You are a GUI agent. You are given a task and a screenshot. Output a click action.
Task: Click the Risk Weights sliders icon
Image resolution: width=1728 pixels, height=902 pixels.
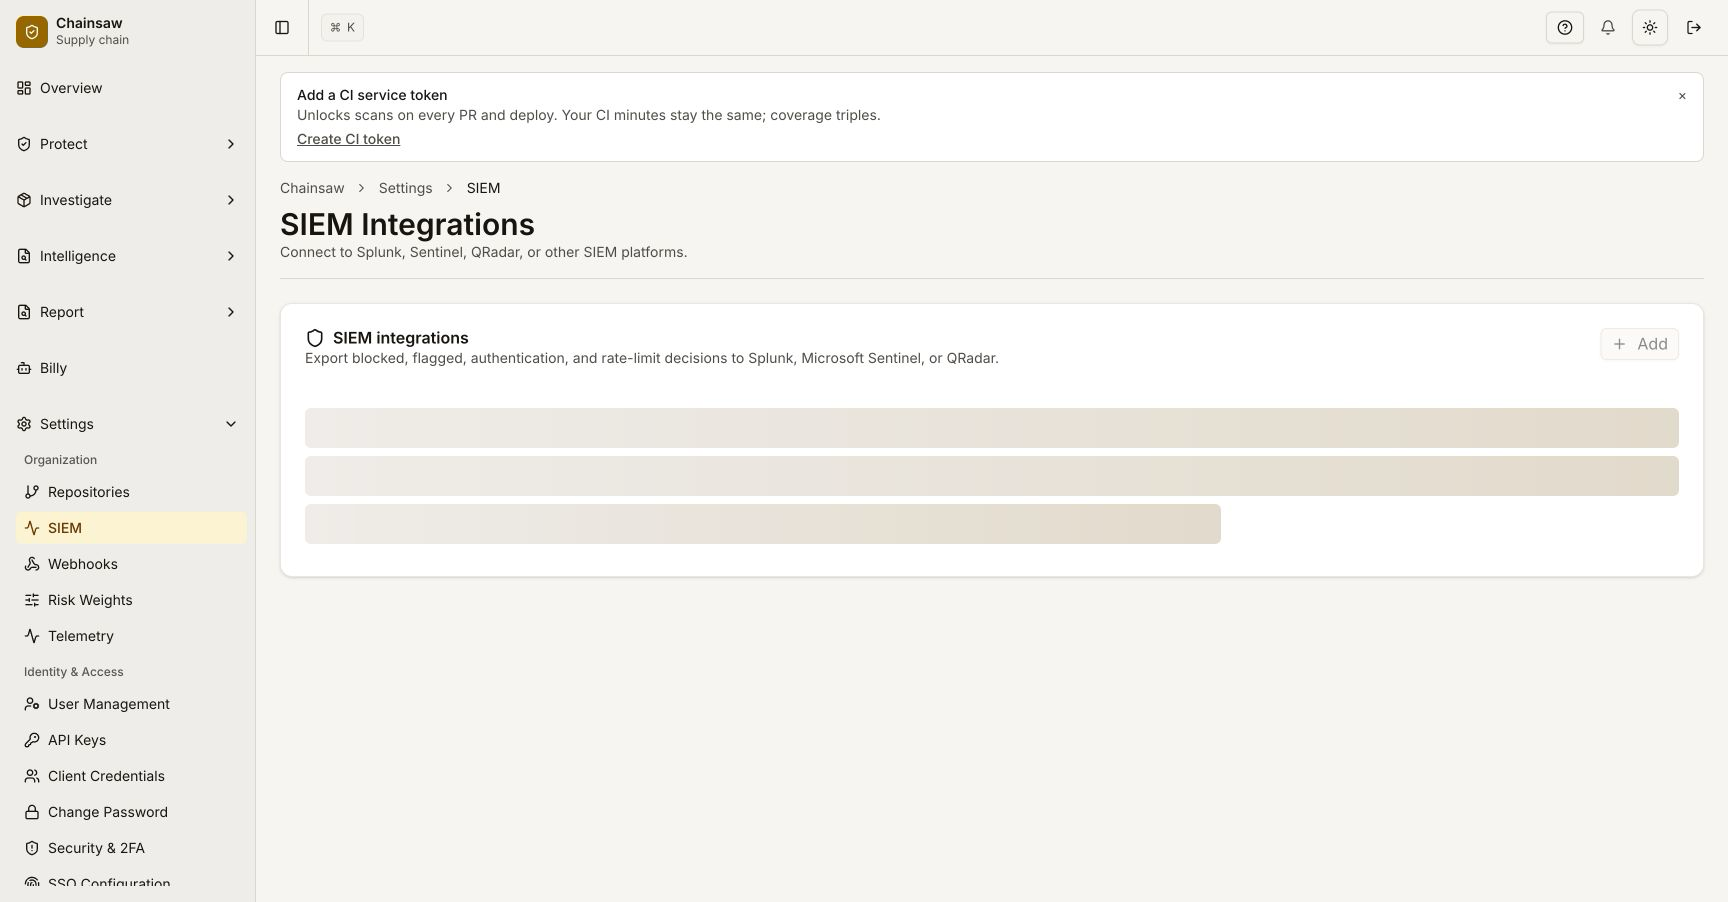[32, 600]
